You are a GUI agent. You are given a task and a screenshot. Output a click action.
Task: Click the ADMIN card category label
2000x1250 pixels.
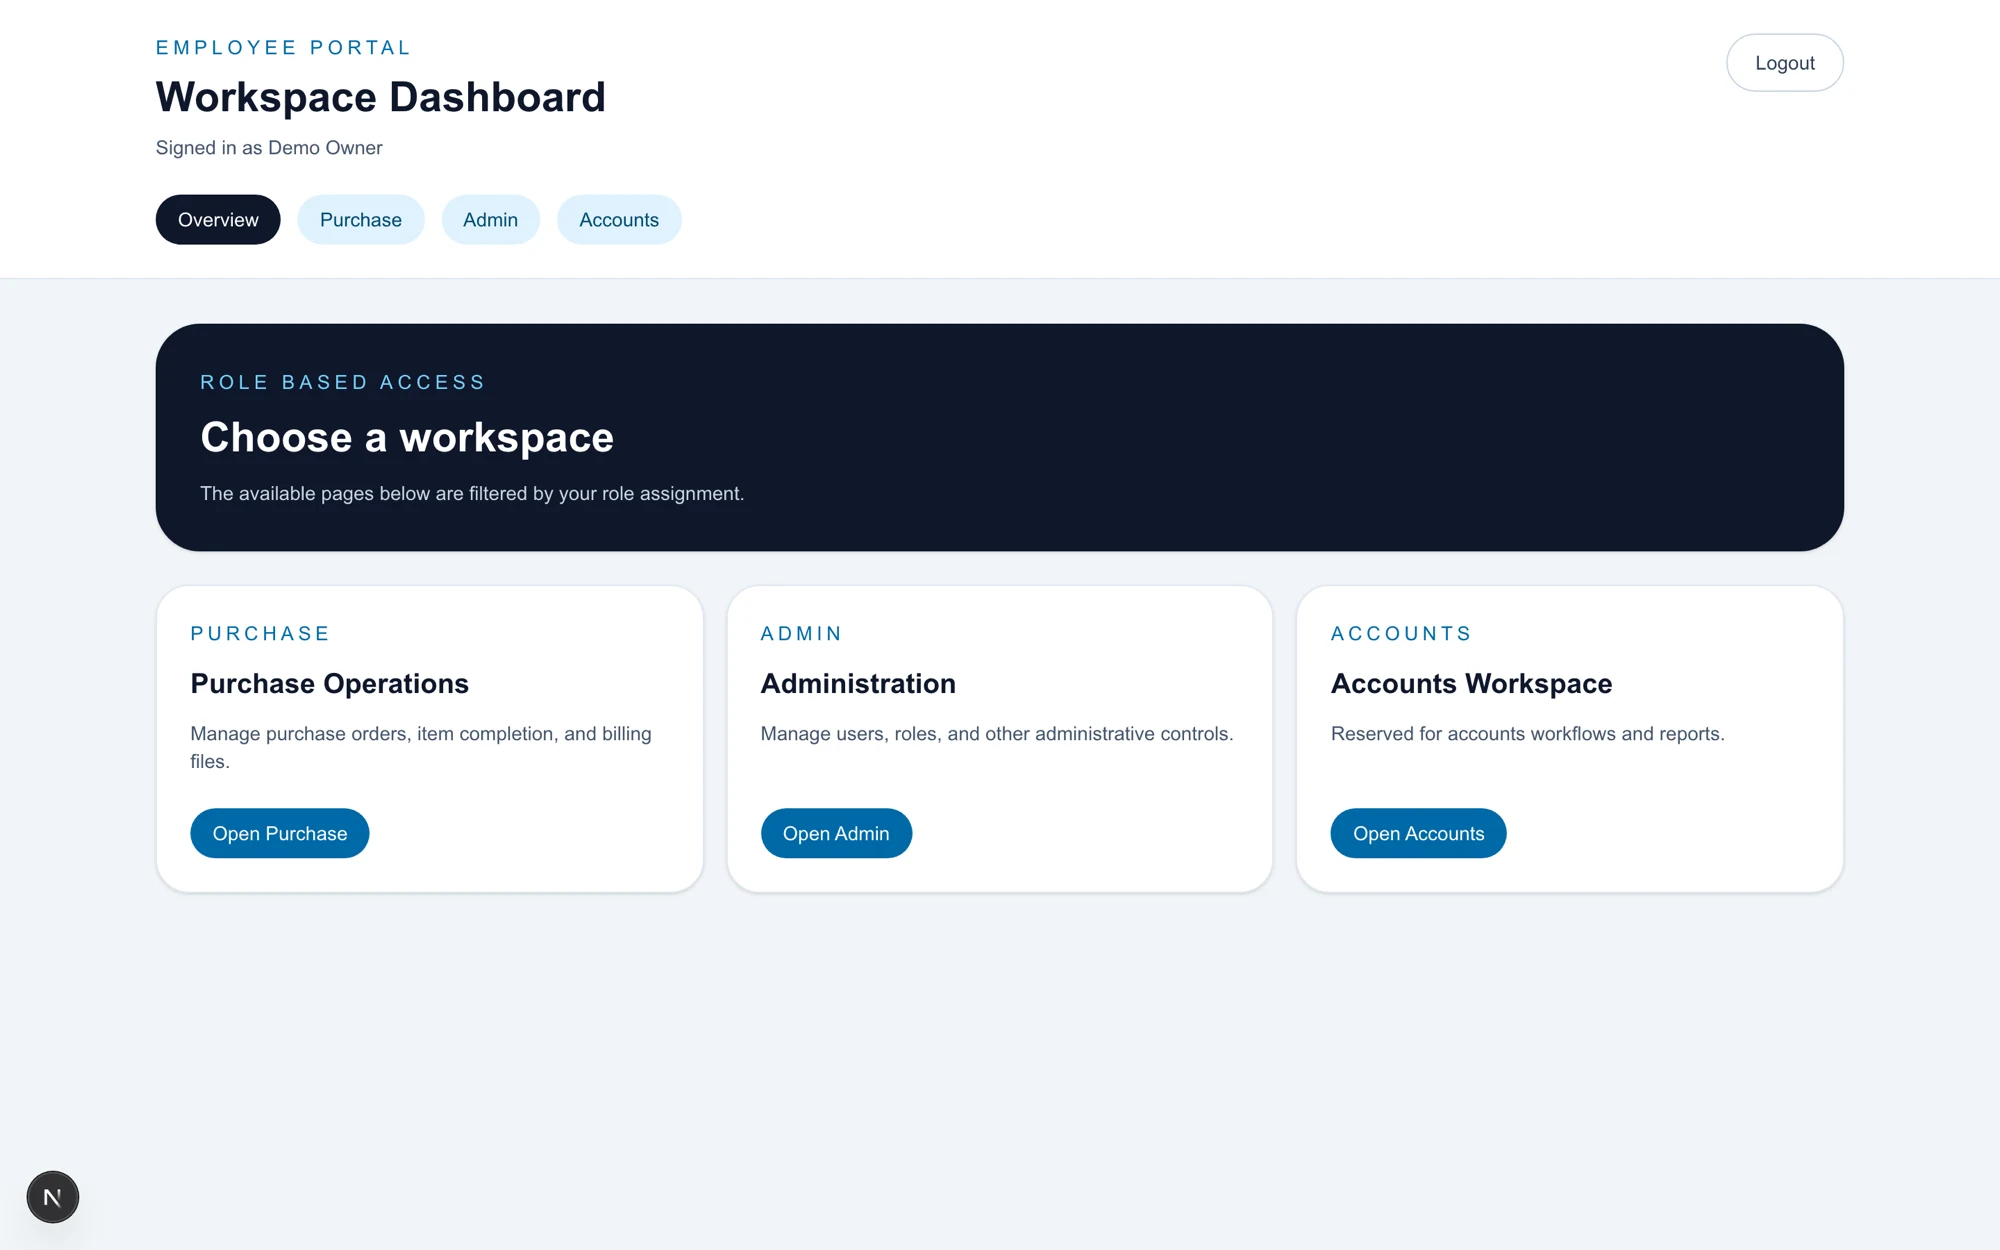801,633
